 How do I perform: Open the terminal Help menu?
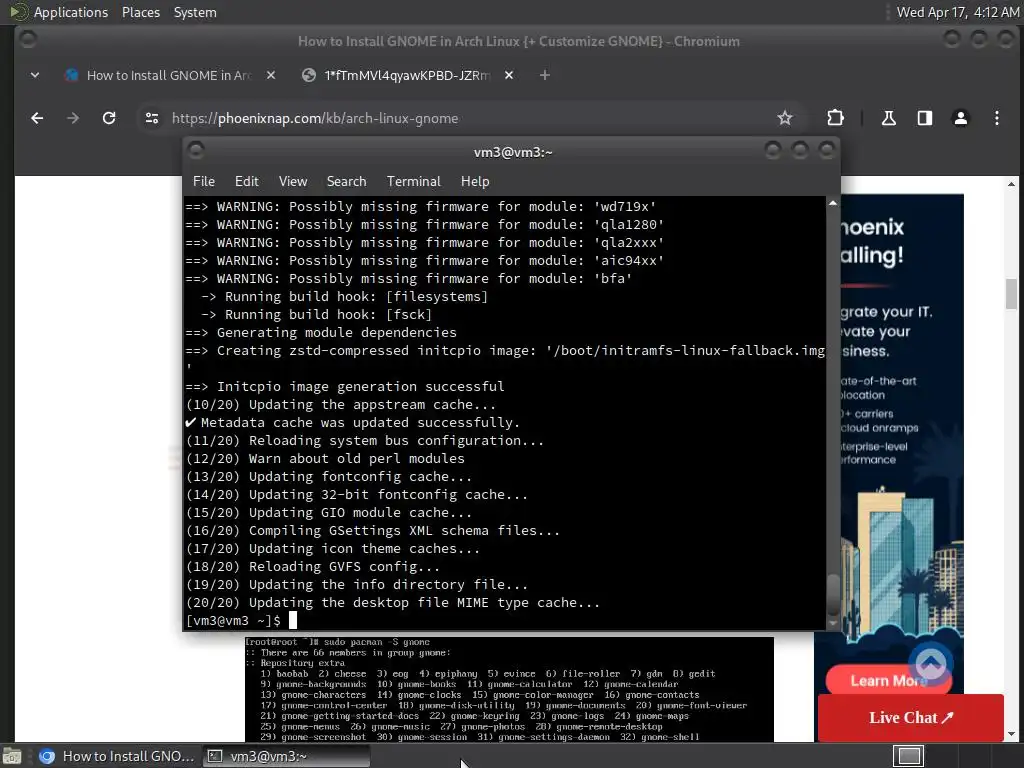pyautogui.click(x=475, y=182)
